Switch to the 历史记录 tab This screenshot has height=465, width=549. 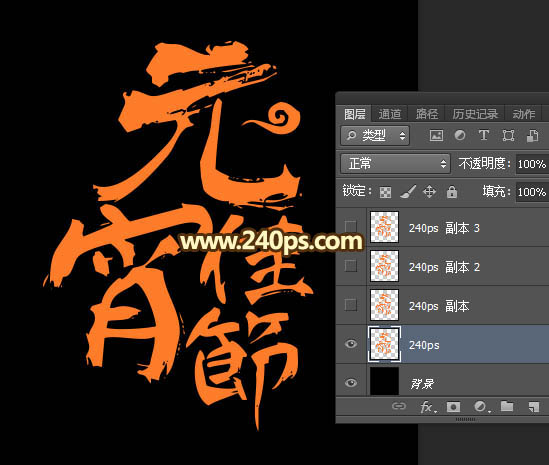pos(475,114)
